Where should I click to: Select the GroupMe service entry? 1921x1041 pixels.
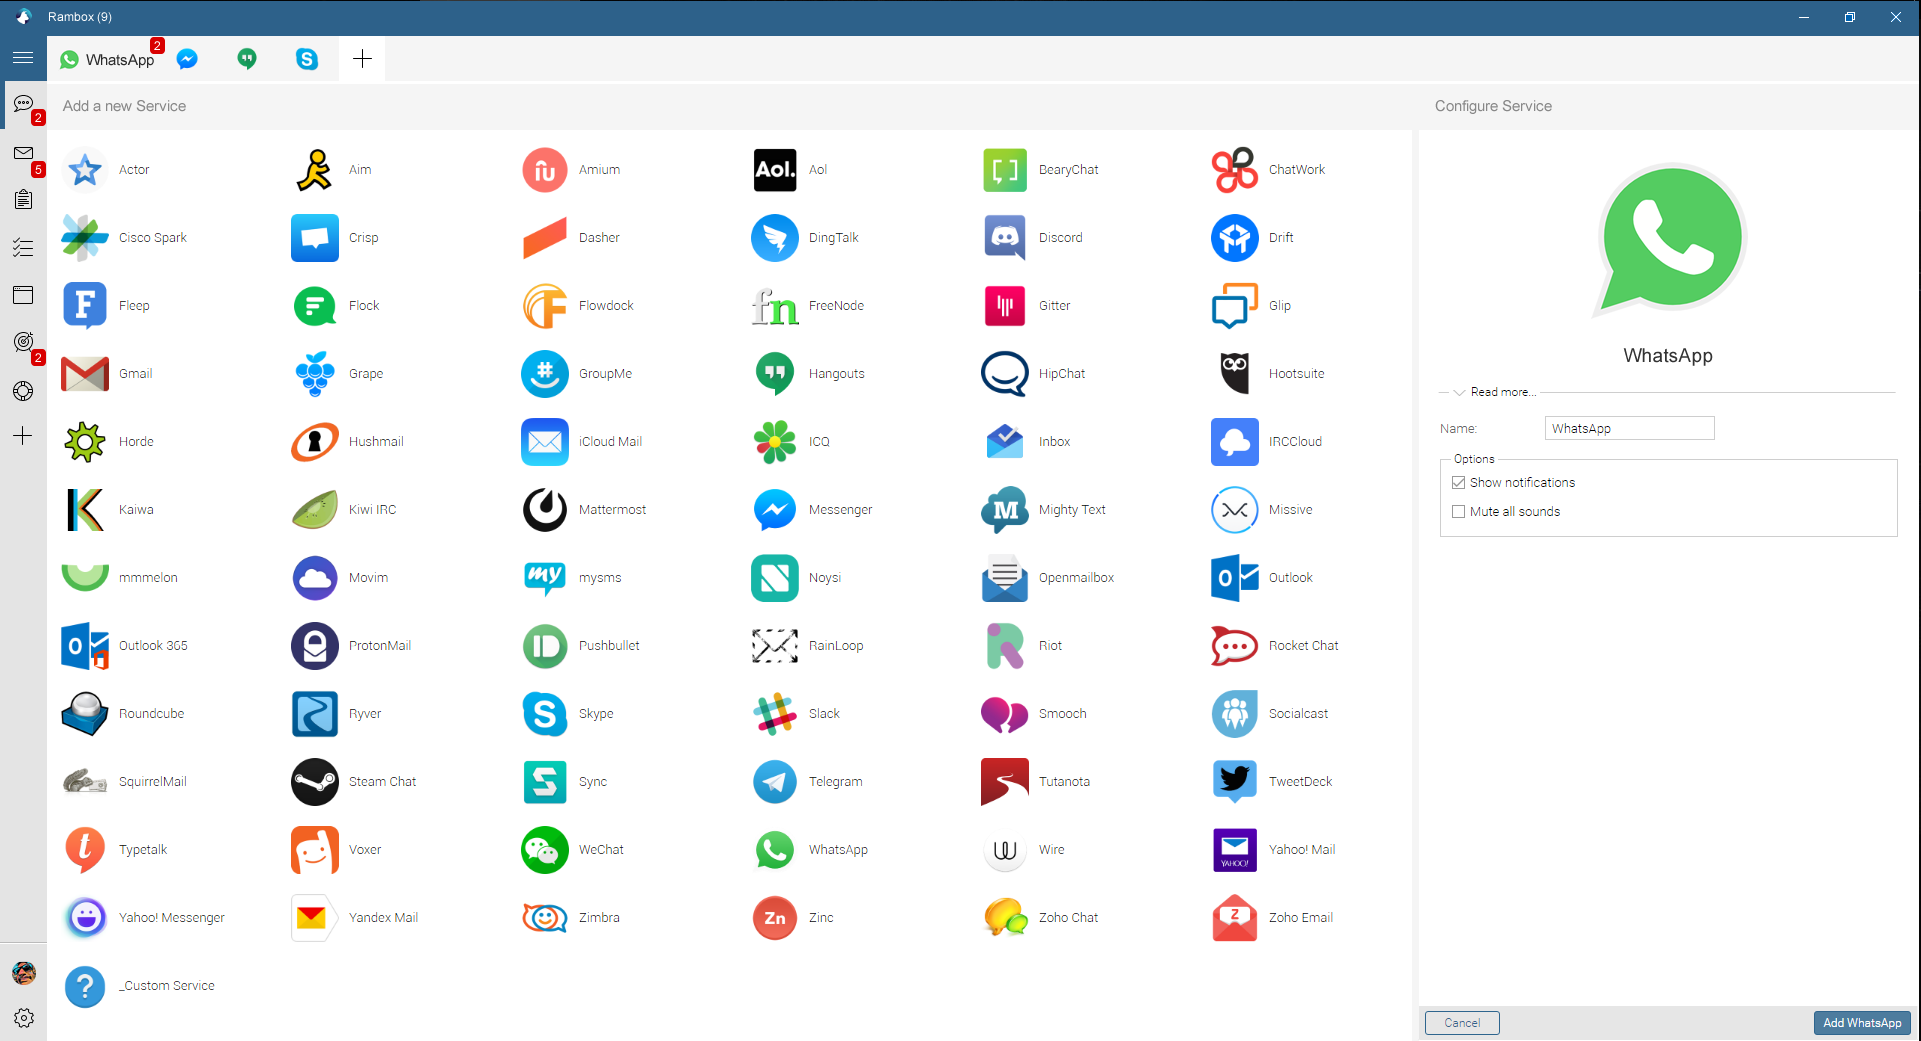coord(577,374)
